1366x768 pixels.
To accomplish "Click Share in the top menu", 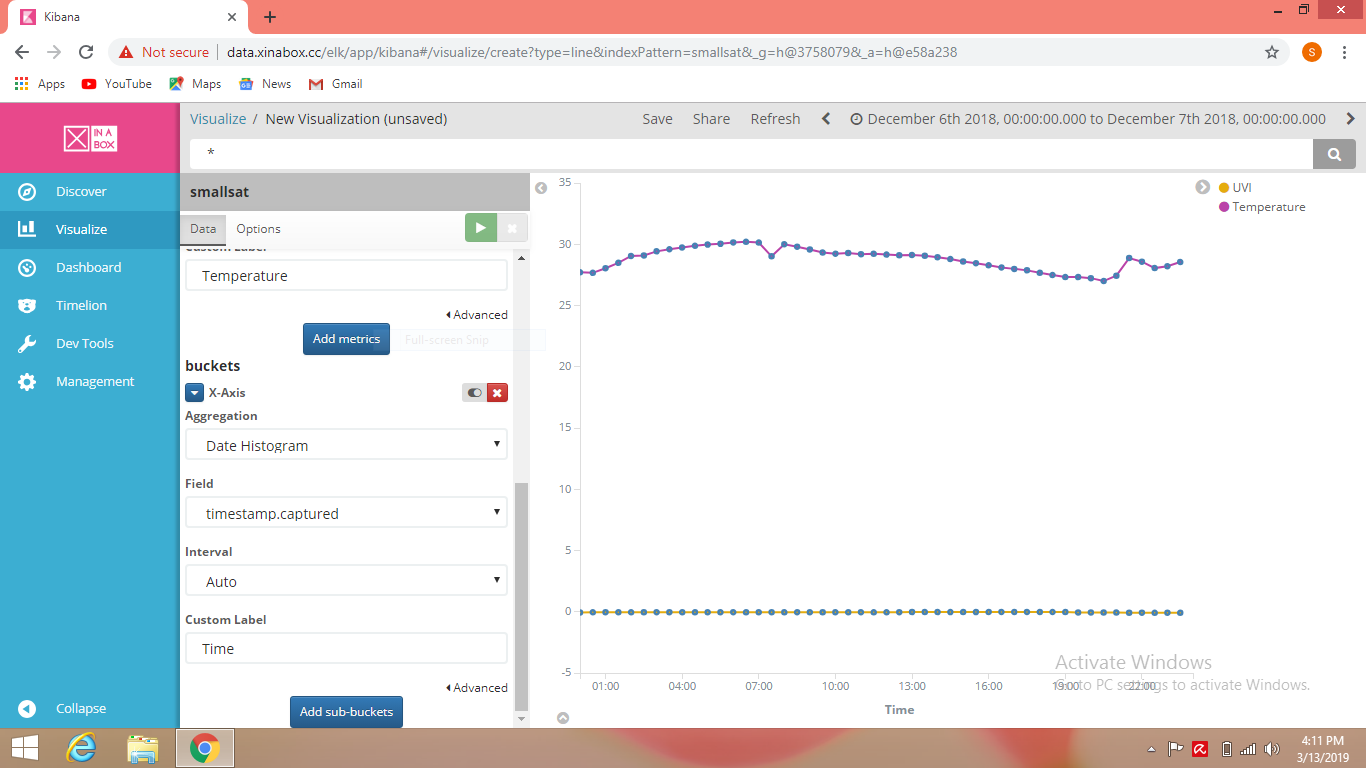I will [711, 119].
